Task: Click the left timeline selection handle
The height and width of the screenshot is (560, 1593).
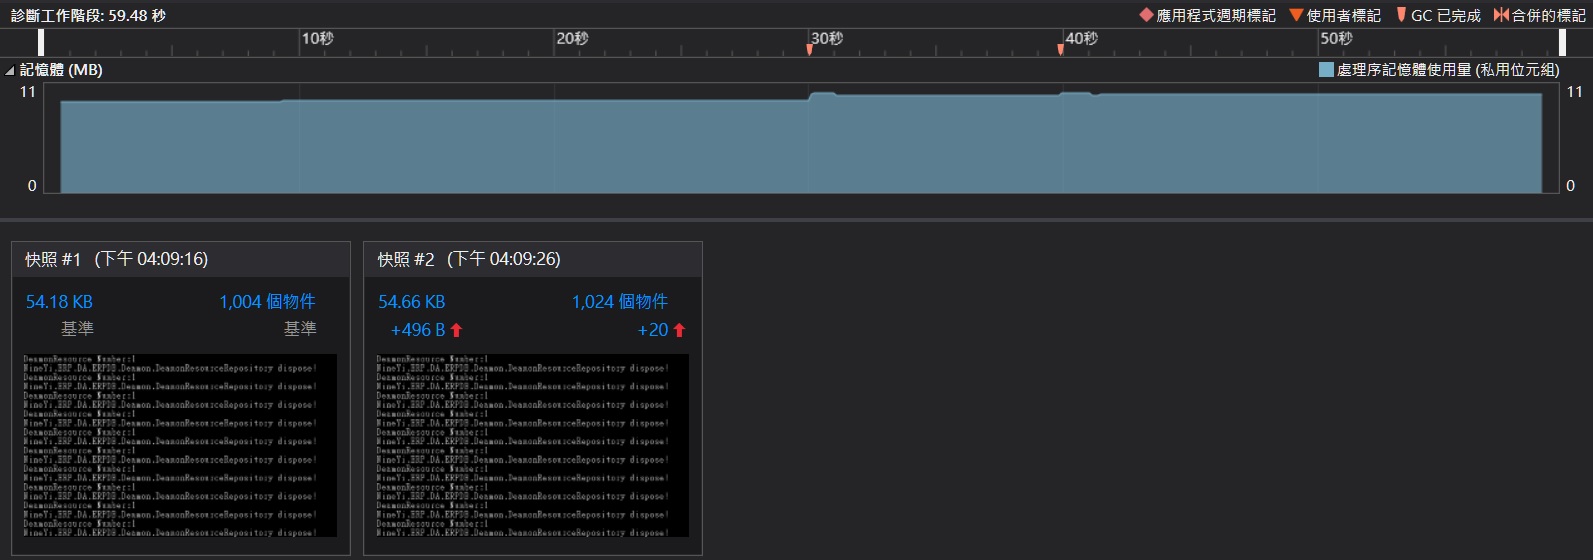Action: click(41, 42)
